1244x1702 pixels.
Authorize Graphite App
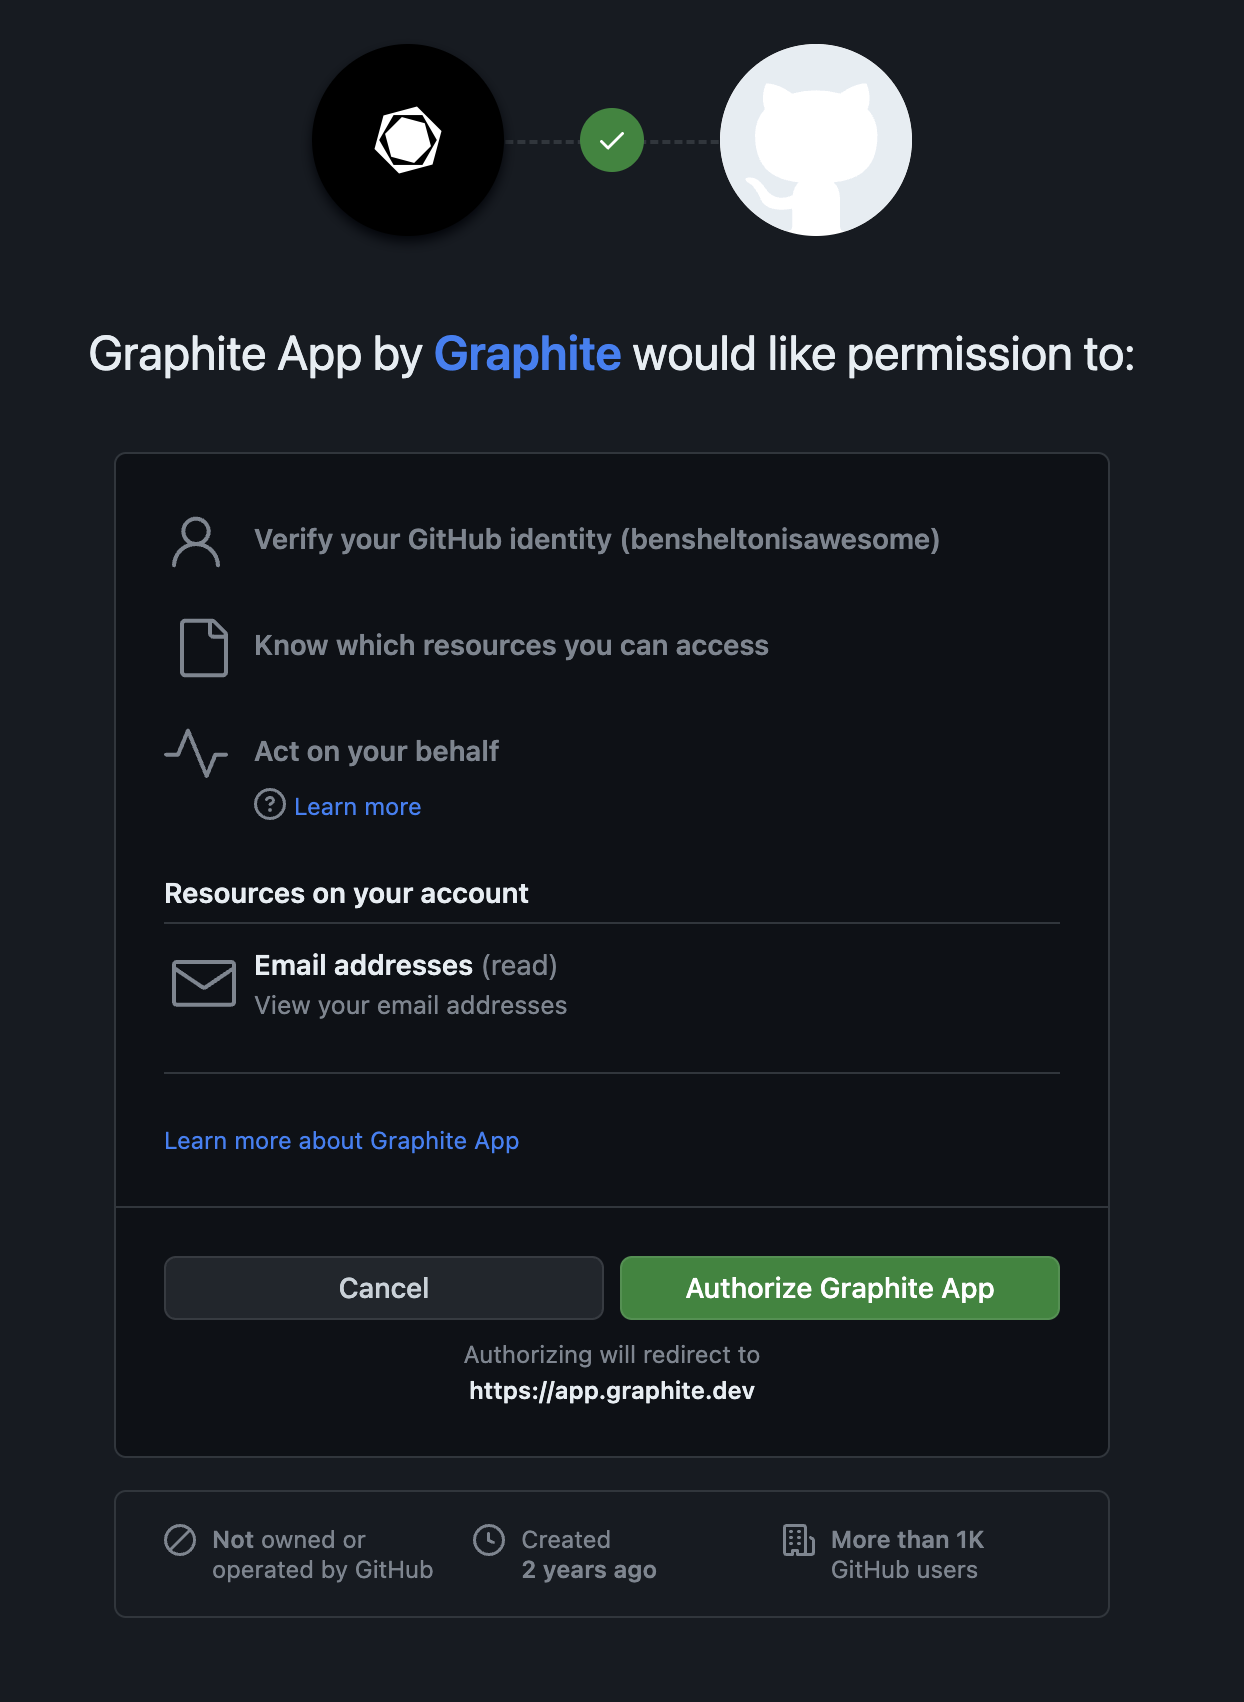[840, 1288]
